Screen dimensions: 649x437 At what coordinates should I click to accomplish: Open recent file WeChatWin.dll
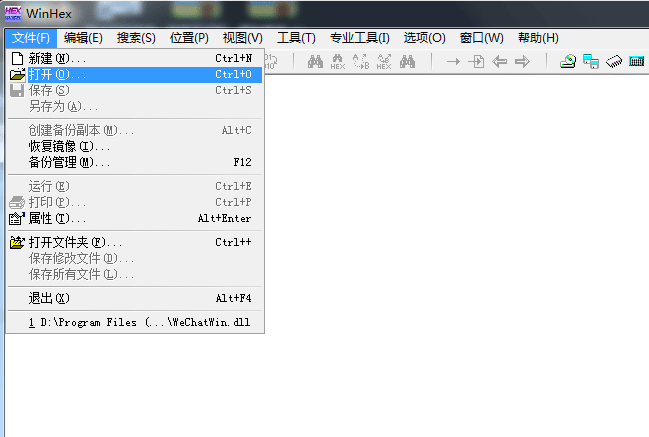(x=135, y=322)
